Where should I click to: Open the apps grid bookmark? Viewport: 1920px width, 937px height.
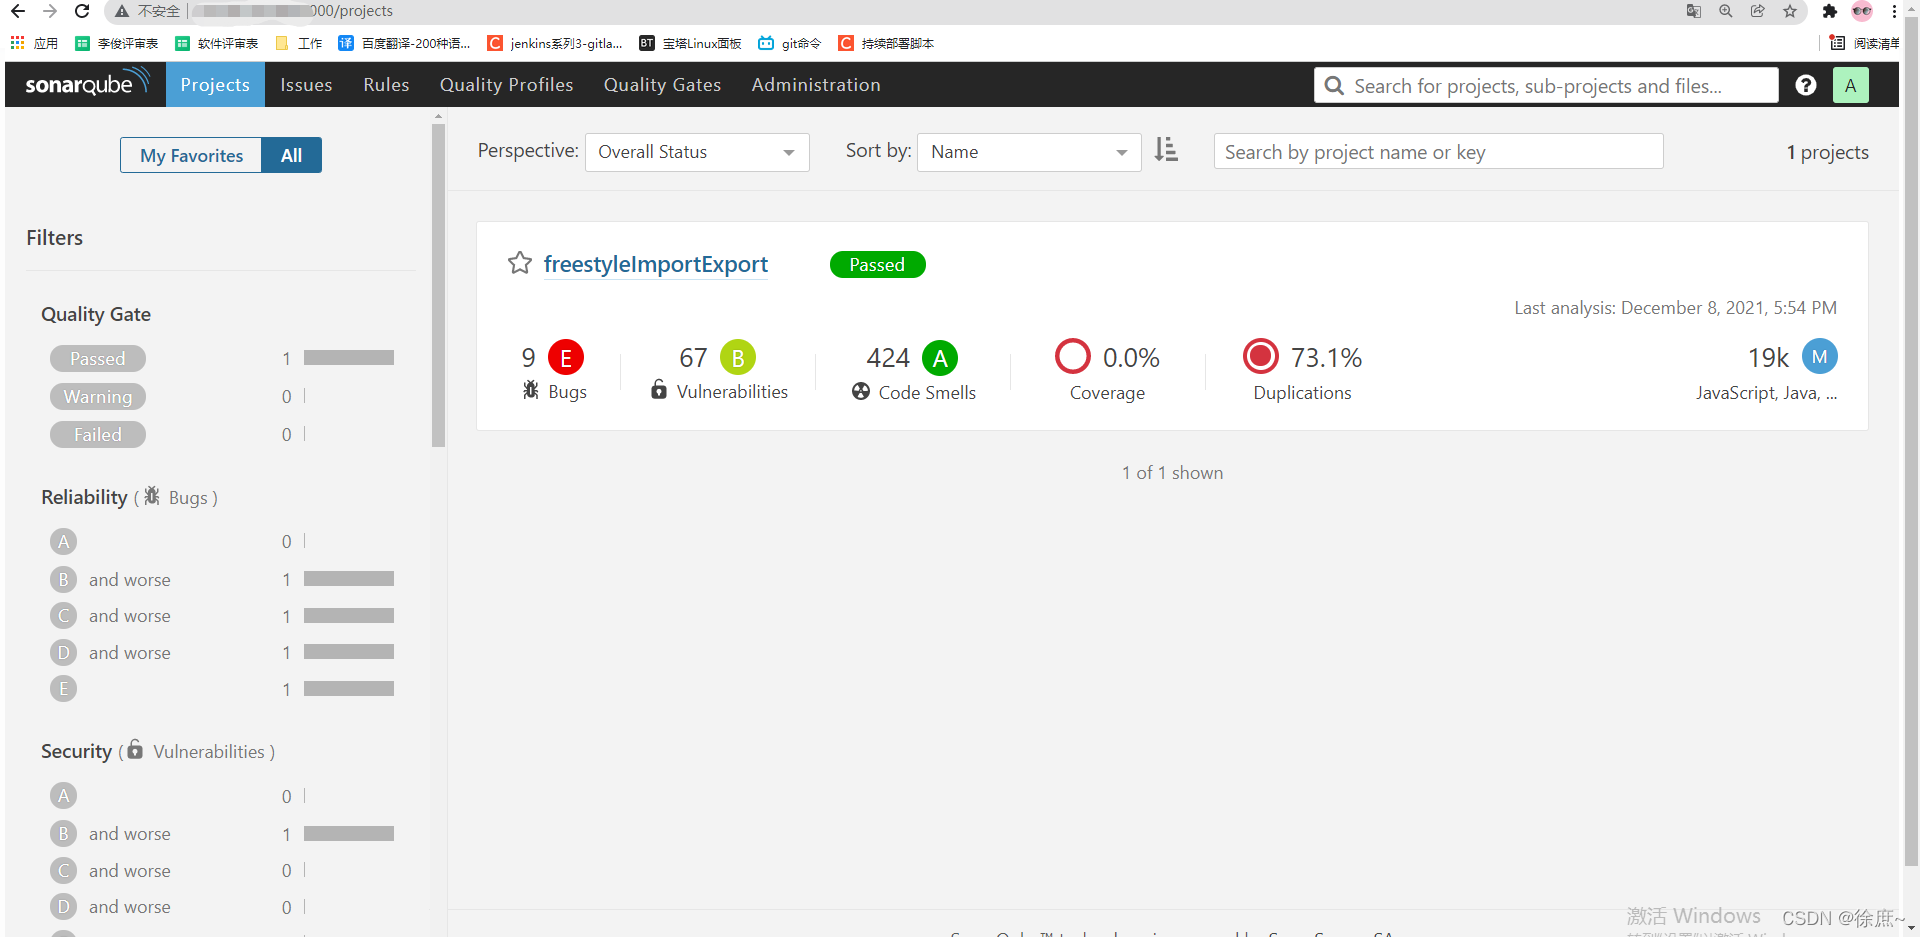pos(34,43)
